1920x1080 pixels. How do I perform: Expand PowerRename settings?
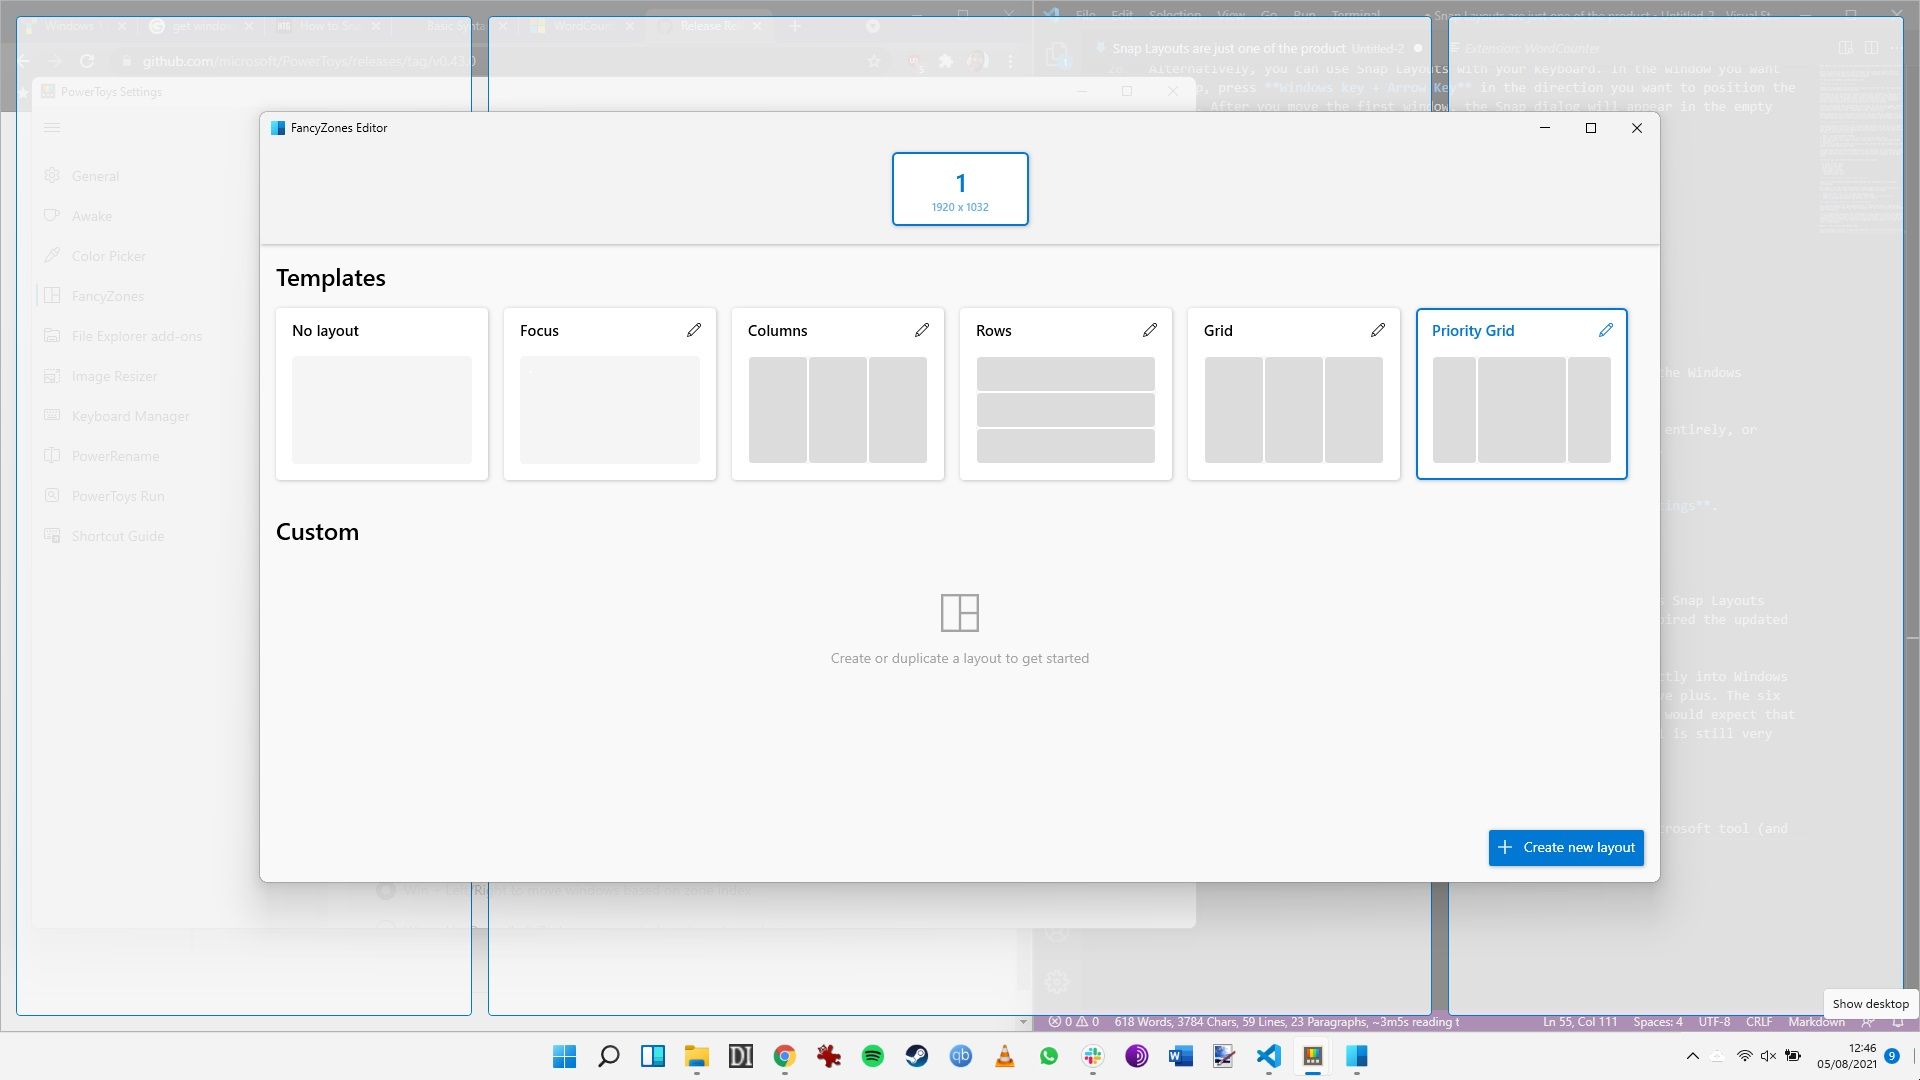coord(115,455)
